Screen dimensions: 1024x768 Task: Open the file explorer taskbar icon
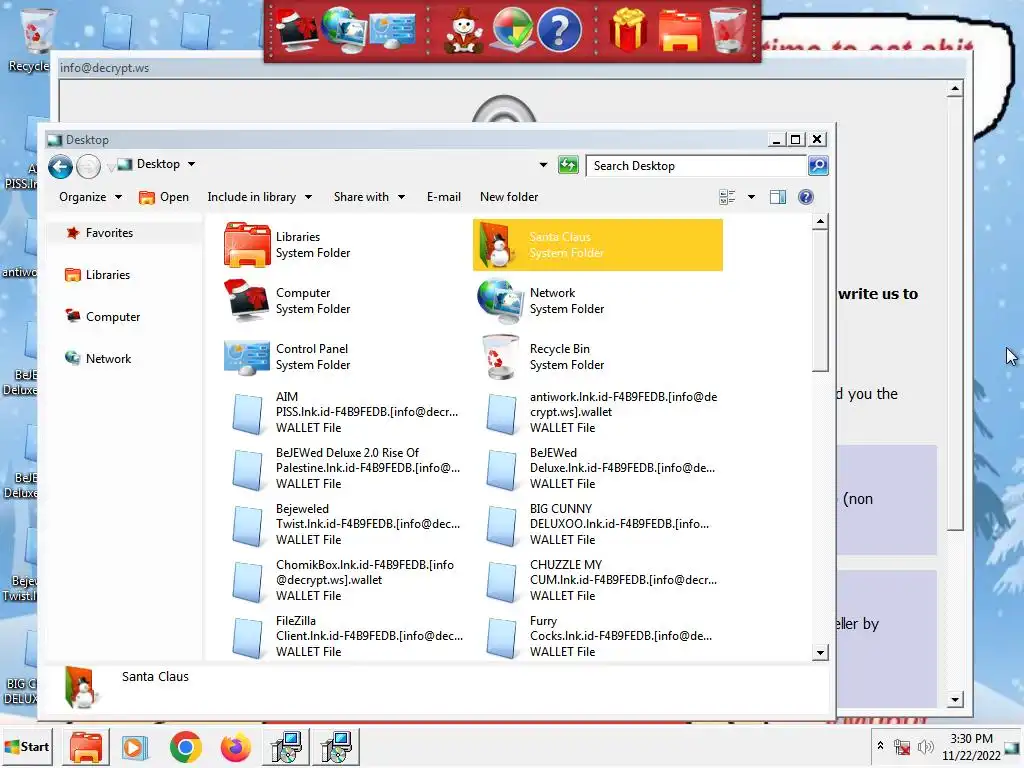(x=86, y=747)
